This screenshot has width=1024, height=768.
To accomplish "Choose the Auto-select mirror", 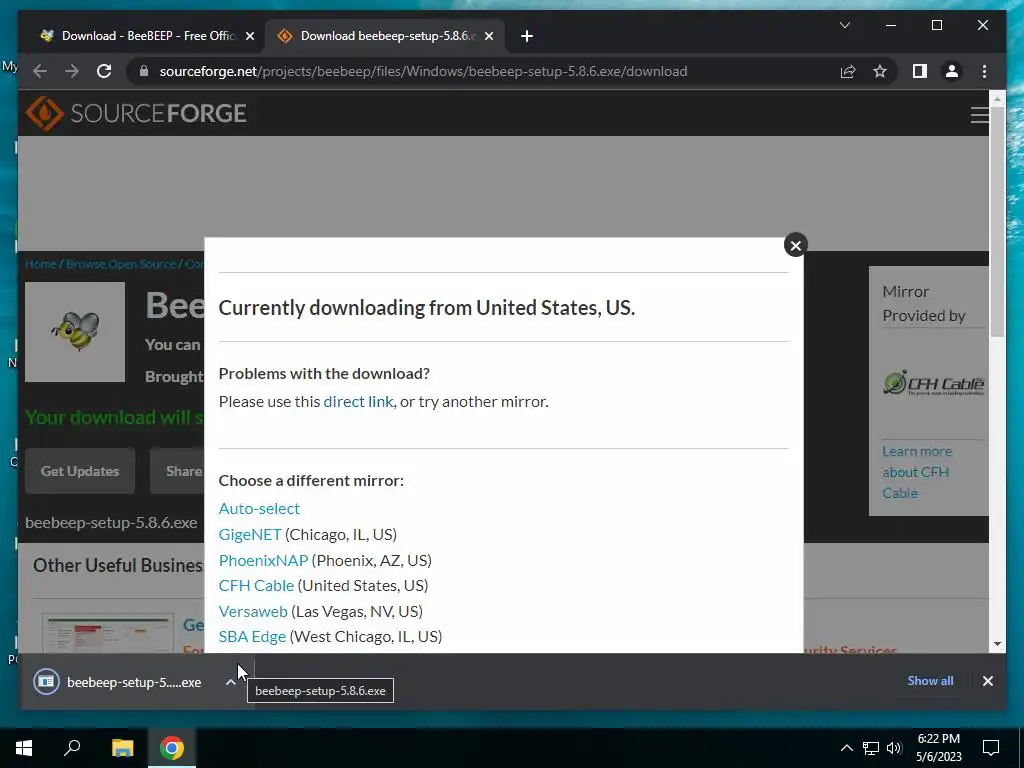I will point(259,508).
